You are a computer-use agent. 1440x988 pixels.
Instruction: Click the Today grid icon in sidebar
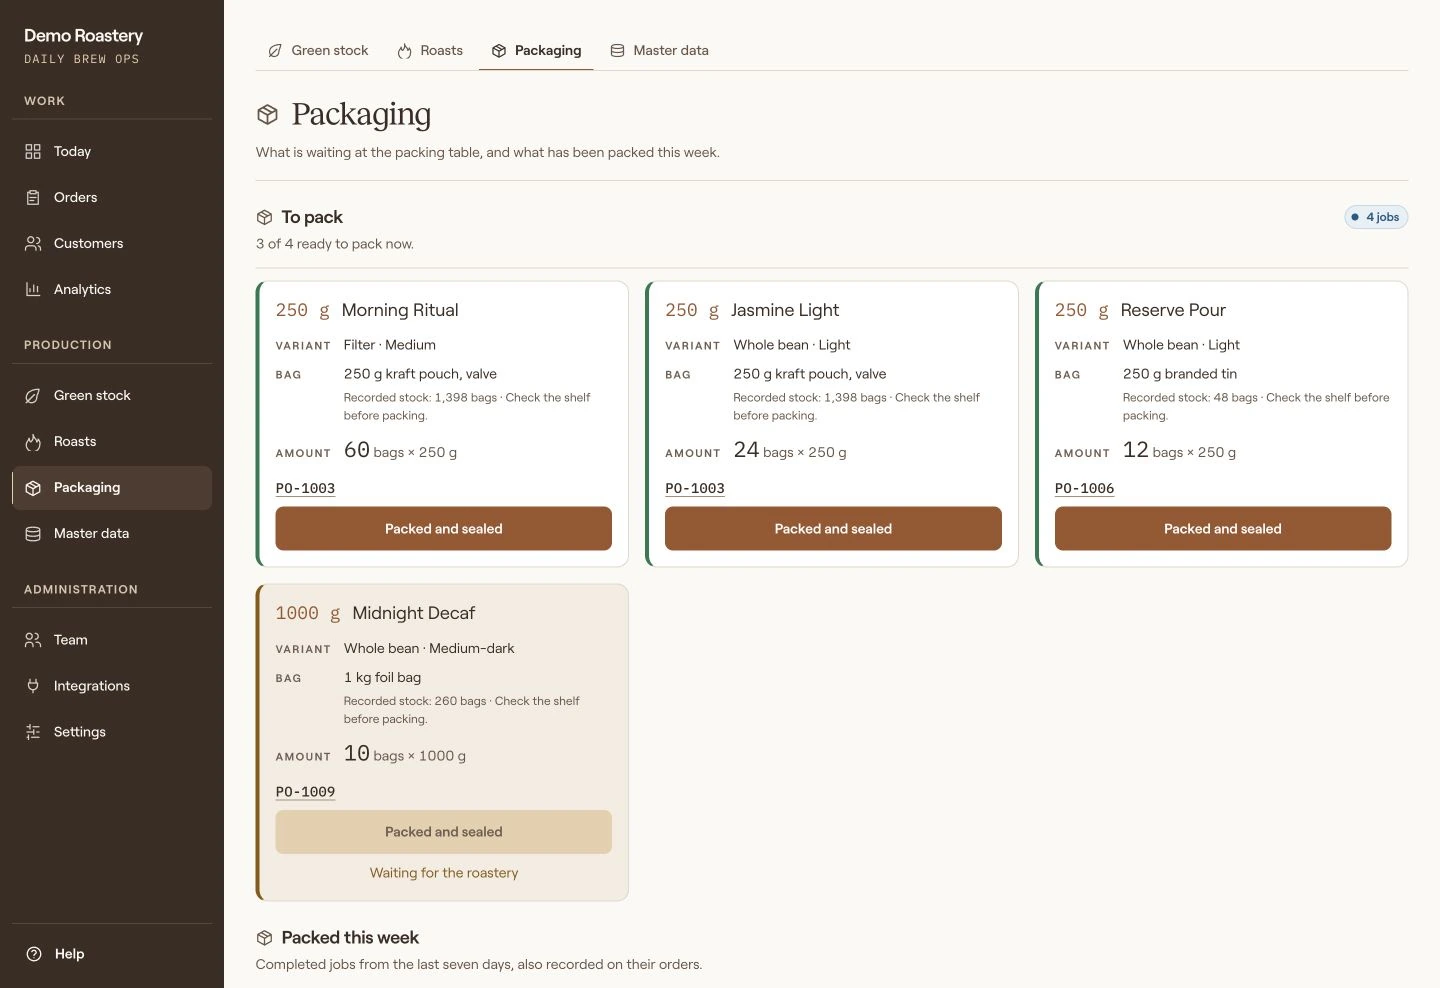(x=33, y=151)
